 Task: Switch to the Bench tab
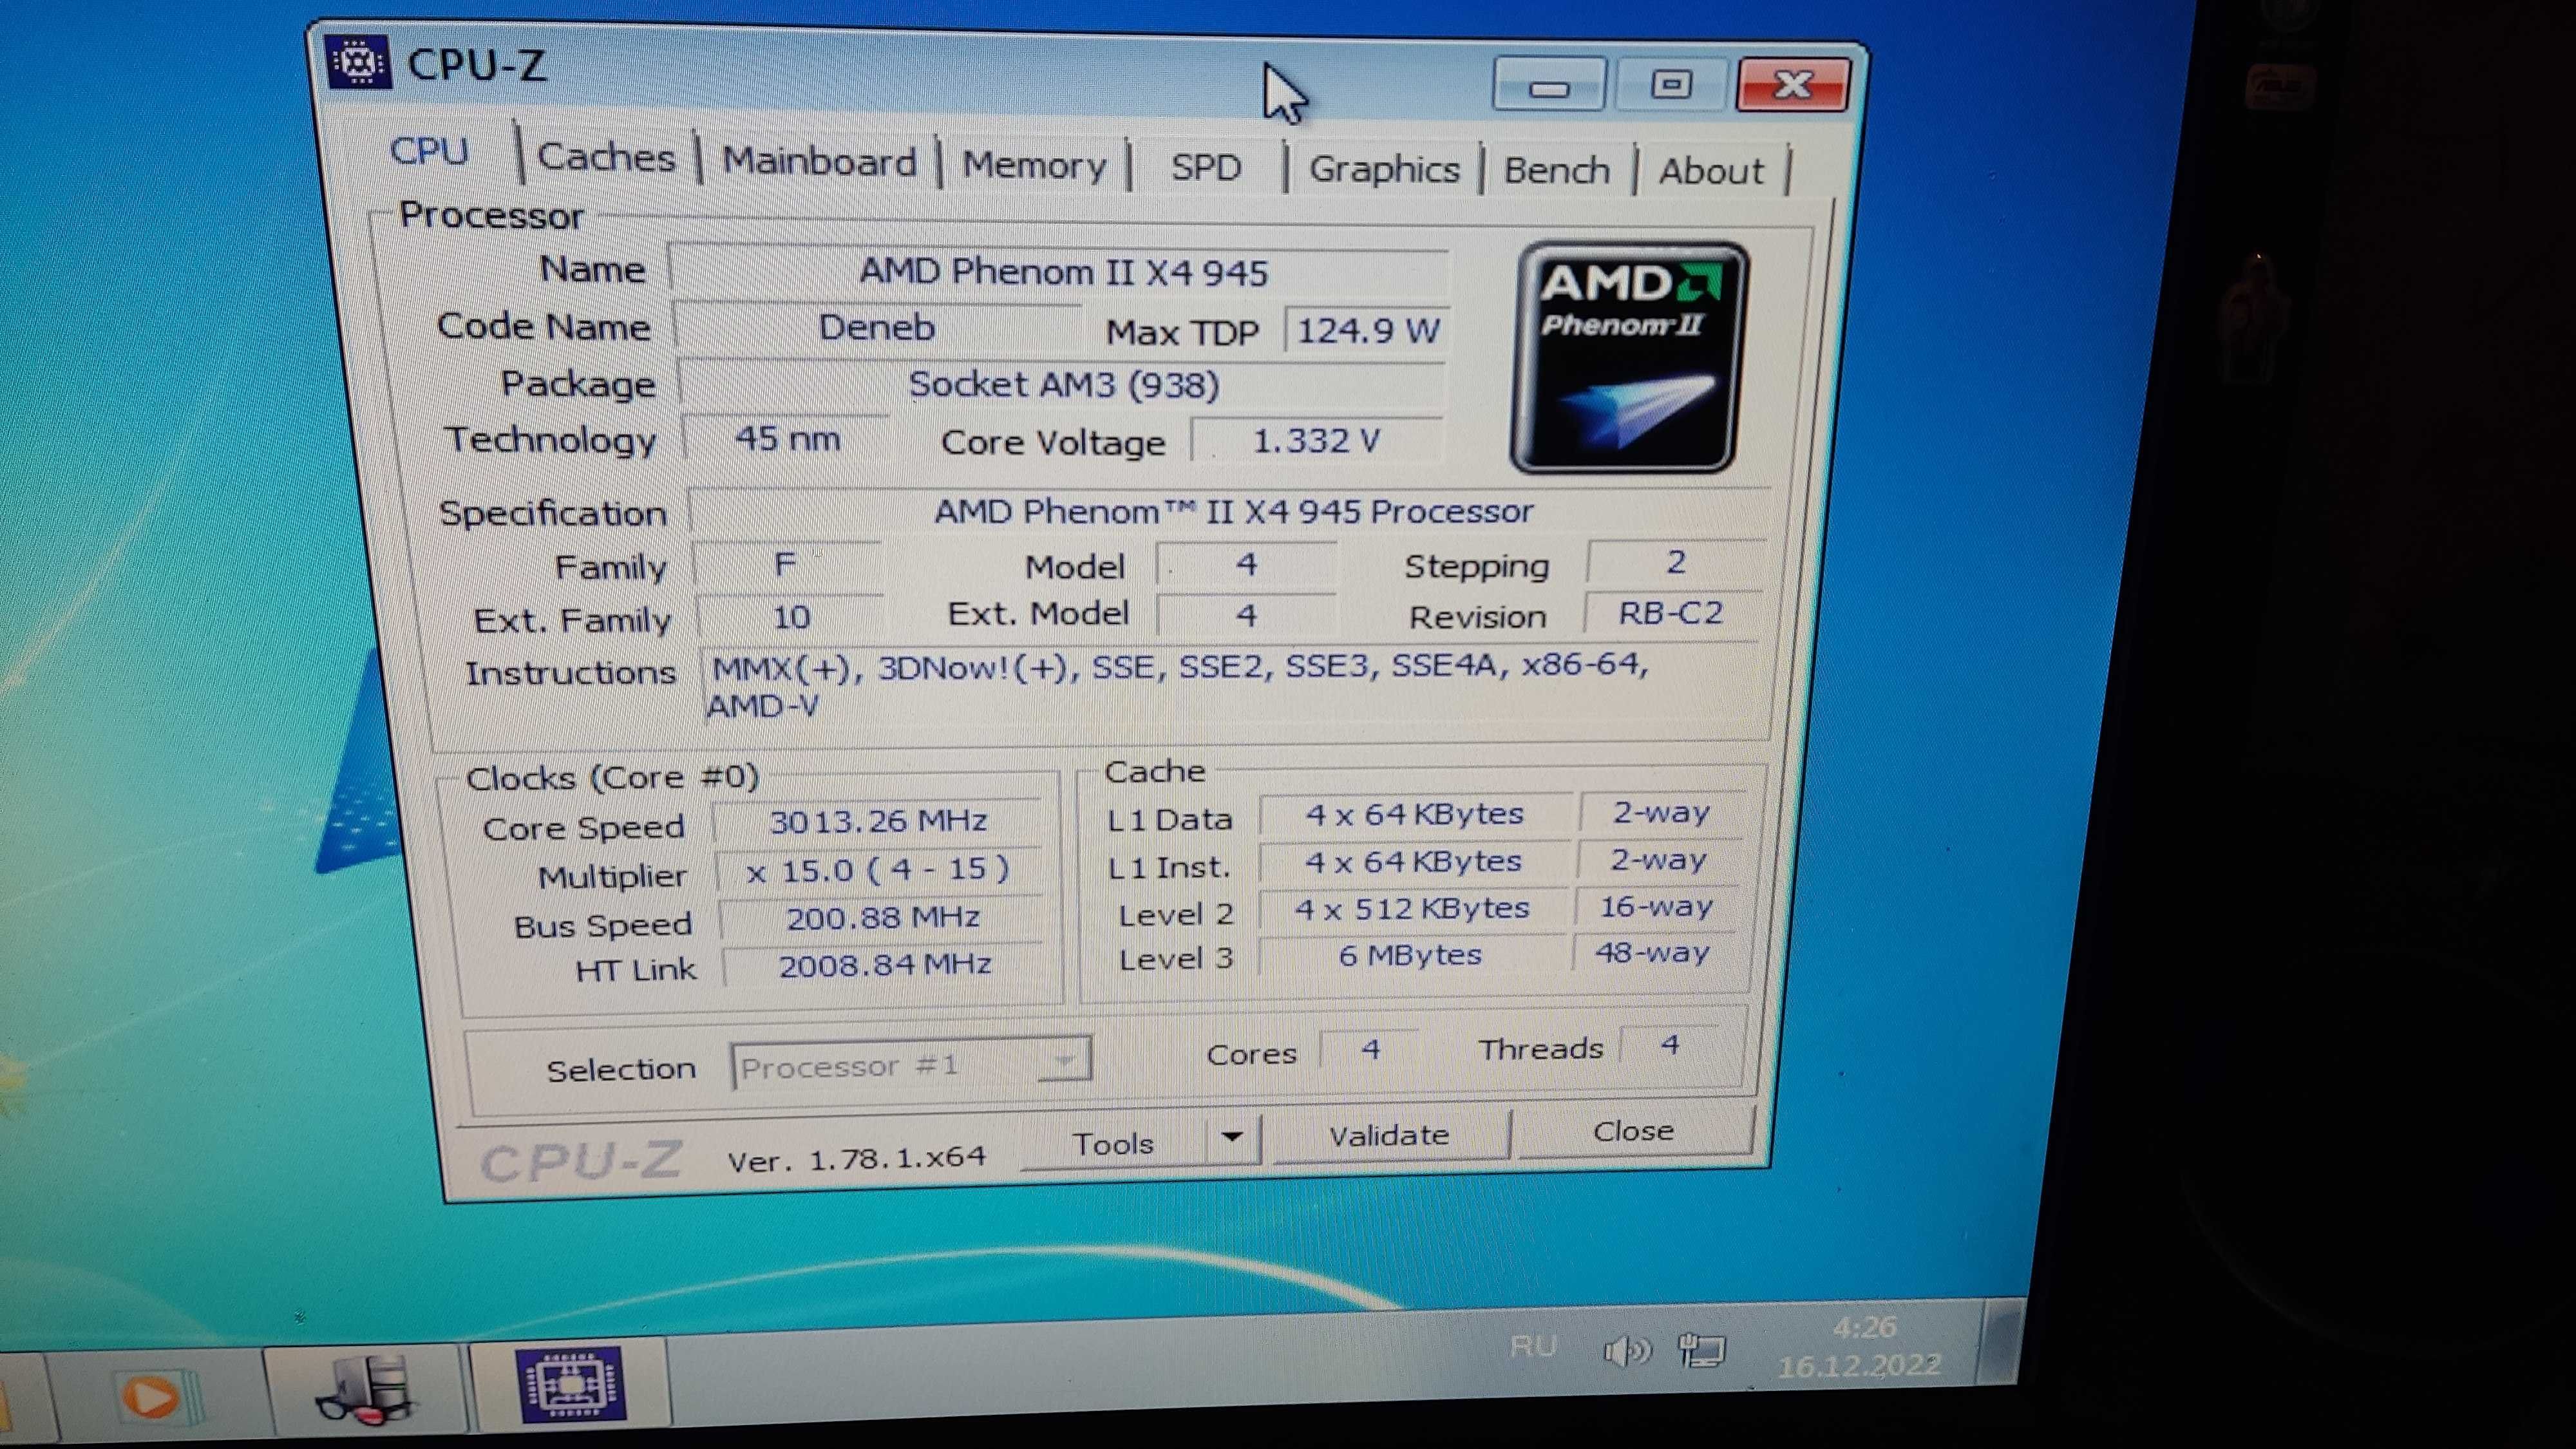coord(1557,171)
